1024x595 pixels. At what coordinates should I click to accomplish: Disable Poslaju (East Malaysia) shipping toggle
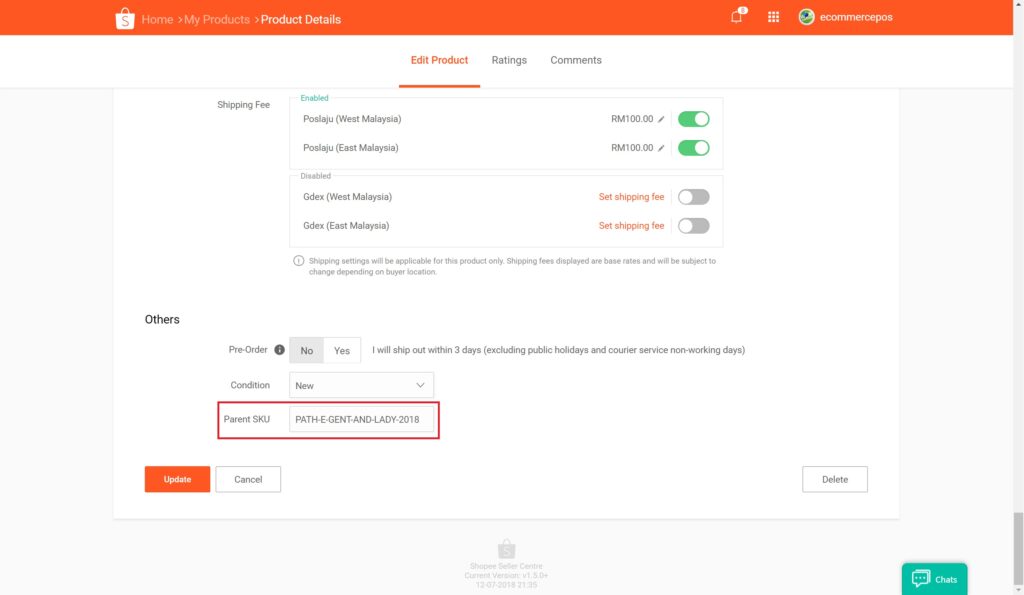point(693,148)
